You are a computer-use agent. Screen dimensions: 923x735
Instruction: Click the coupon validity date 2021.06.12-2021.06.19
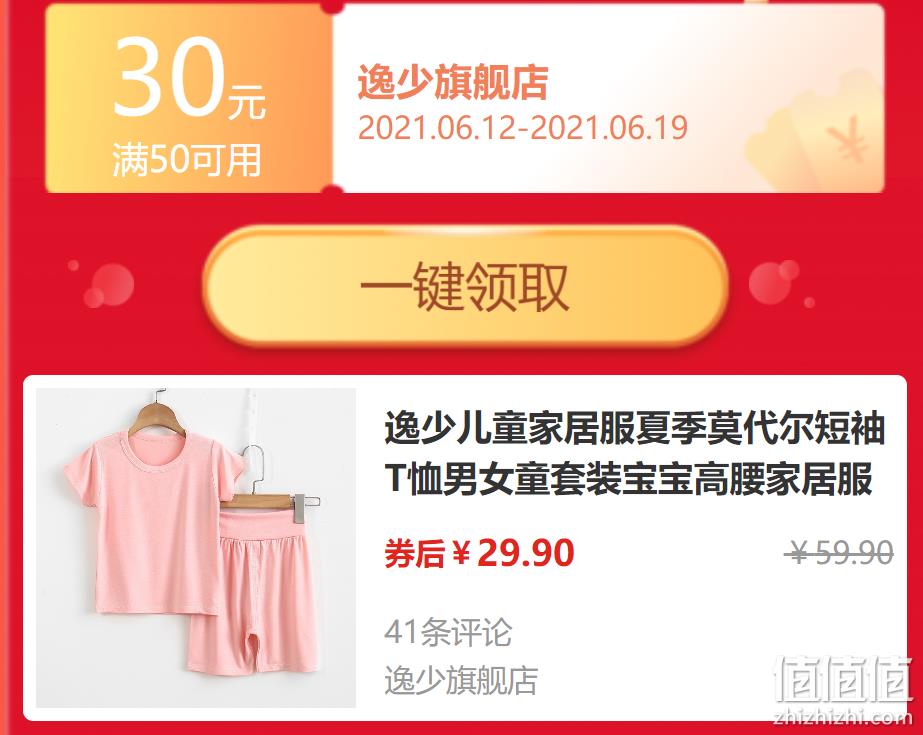pyautogui.click(x=523, y=128)
